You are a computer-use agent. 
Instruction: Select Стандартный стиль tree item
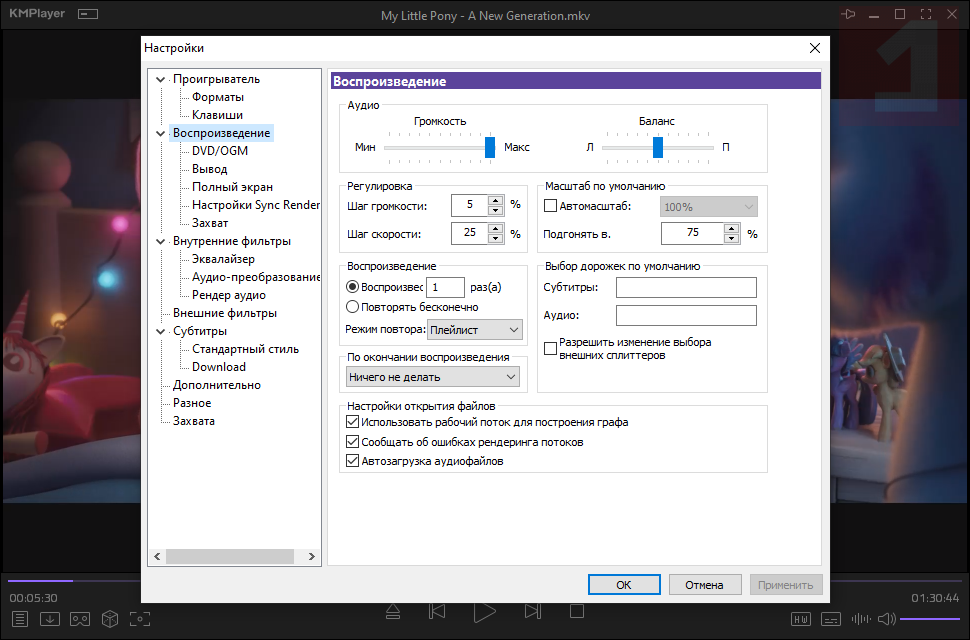pyautogui.click(x=245, y=349)
